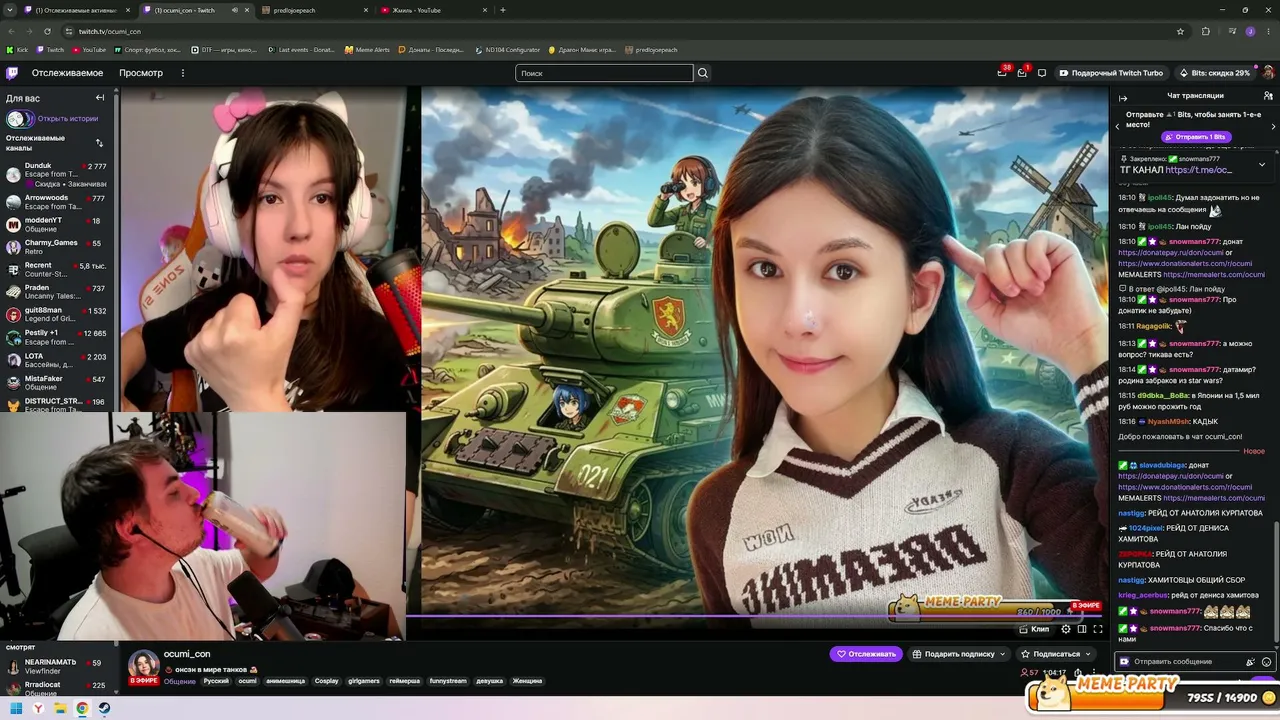The height and width of the screenshot is (720, 1280).
Task: Open browser tab search dropdown
Action: click(x=12, y=10)
